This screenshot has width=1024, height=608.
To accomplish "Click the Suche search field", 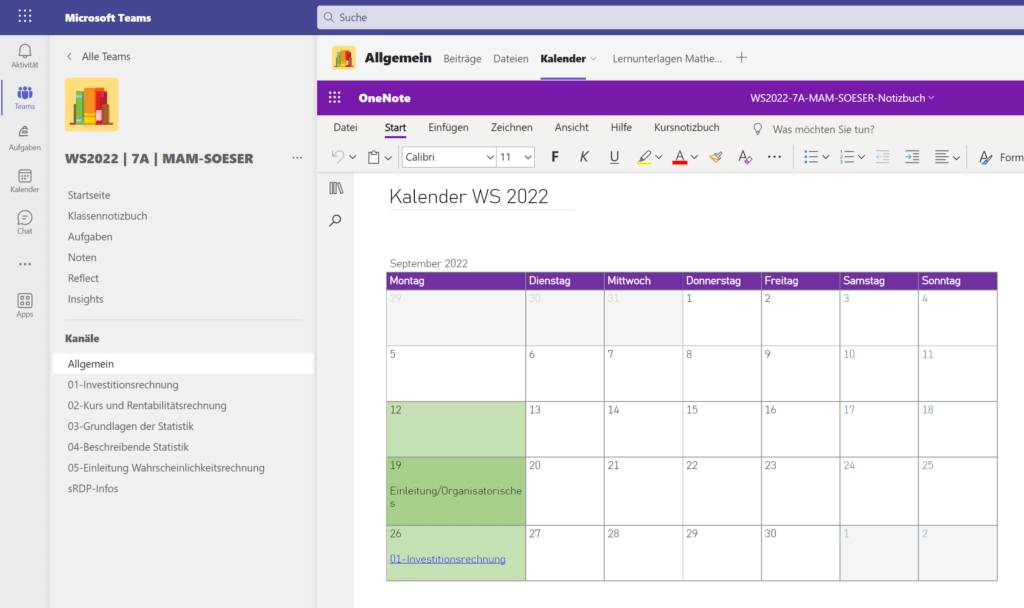I will coord(670,17).
